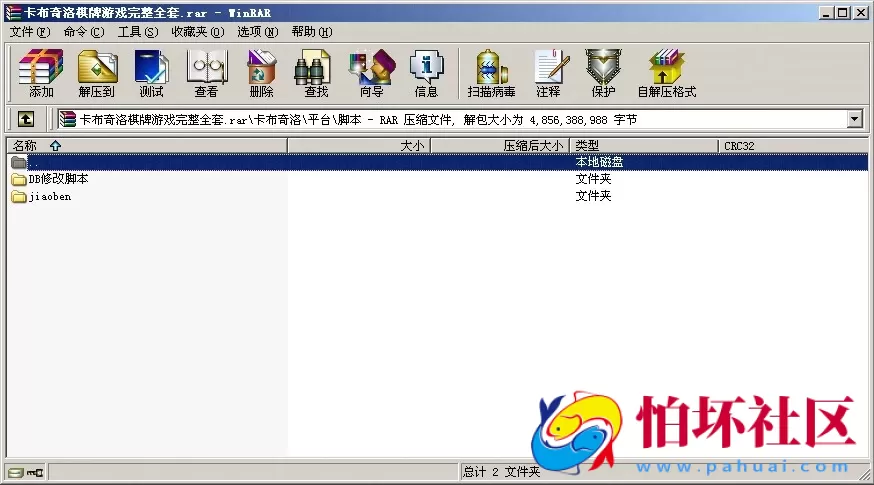874x485 pixels.
Task: Click the 删除 (Delete) toolbar icon
Action: coord(261,73)
